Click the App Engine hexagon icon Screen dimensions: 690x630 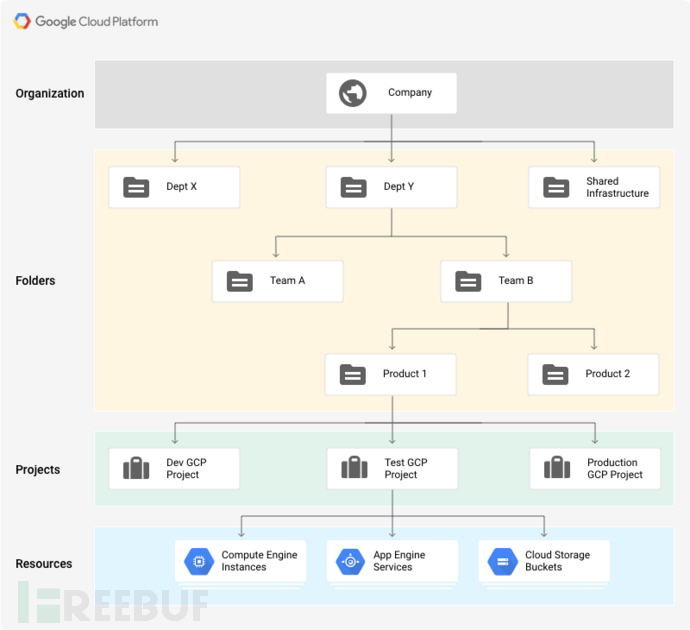(350, 562)
